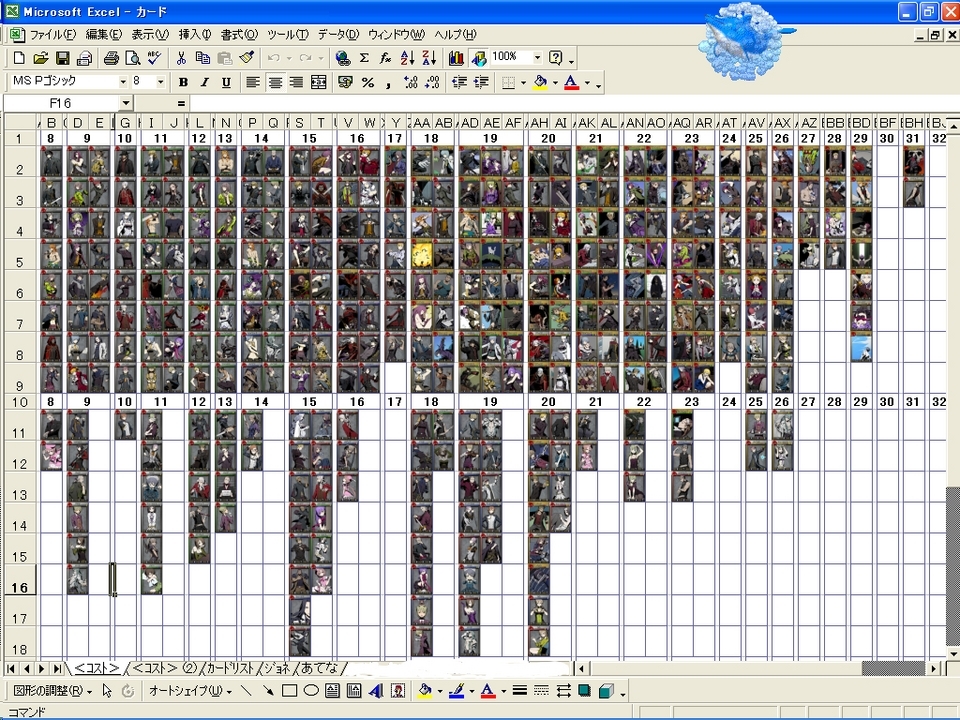The image size is (960, 720).
Task: Click the Increase Decimal icon
Action: (x=411, y=82)
